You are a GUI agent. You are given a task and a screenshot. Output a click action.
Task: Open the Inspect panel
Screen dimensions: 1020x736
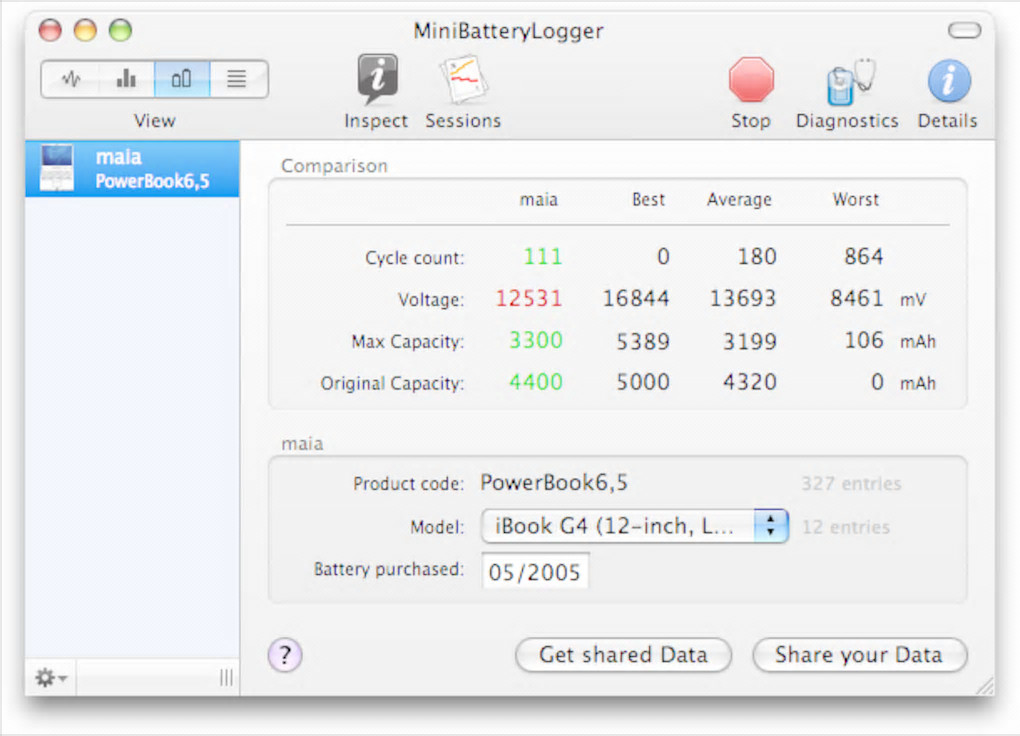(x=376, y=92)
